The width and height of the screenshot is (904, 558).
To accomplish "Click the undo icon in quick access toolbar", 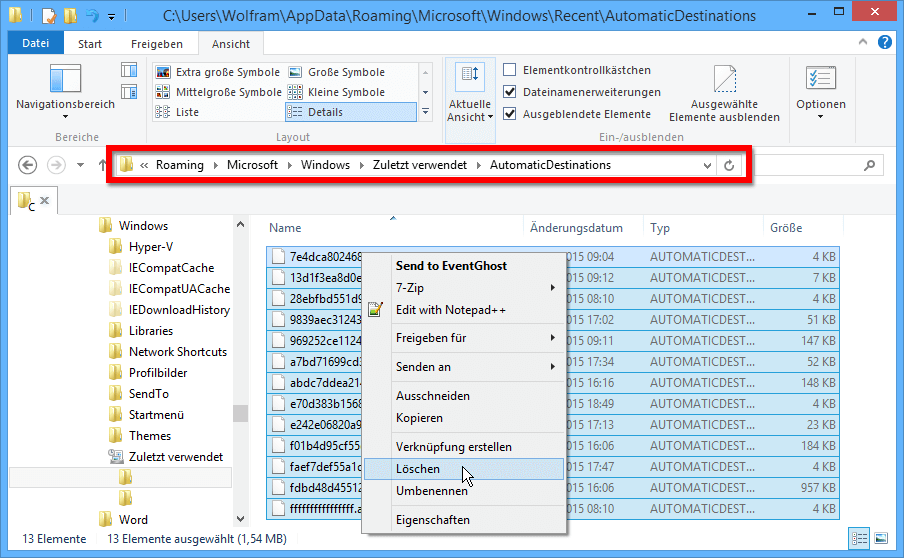I will click(92, 16).
